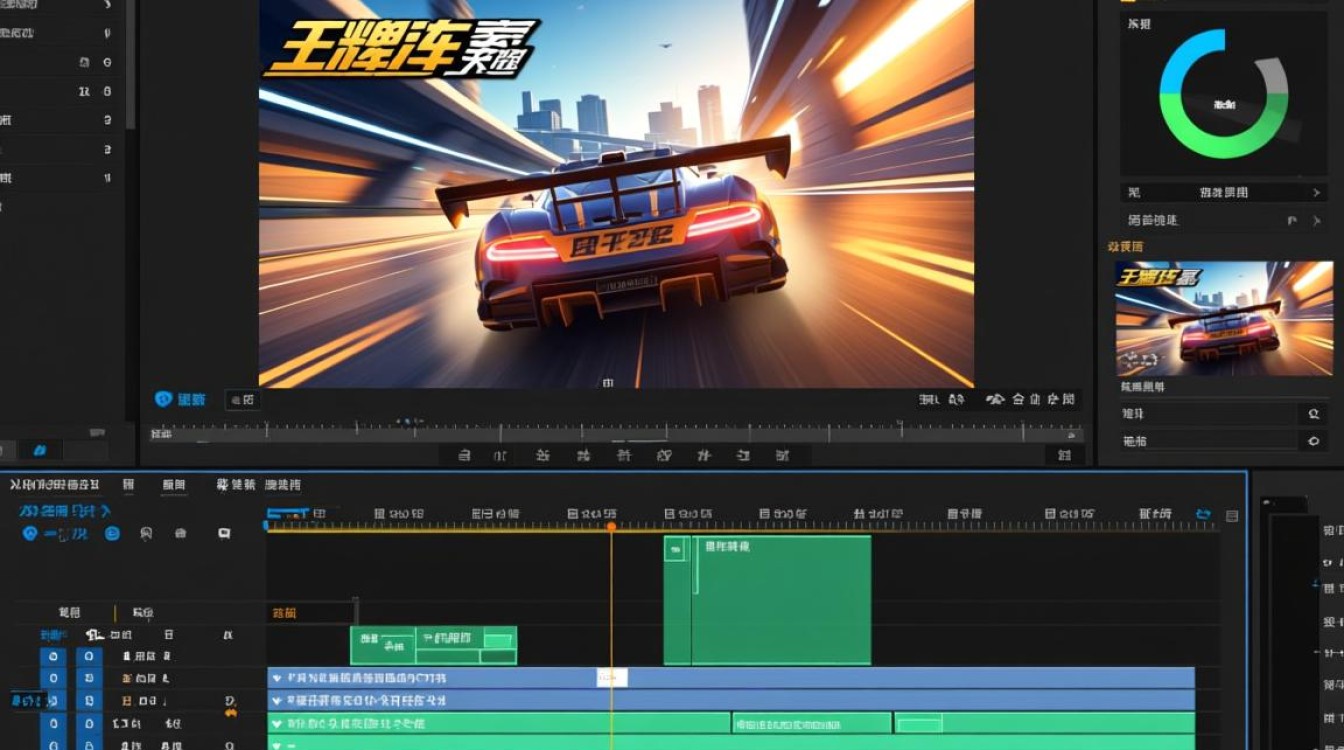The height and width of the screenshot is (750, 1344).
Task: Click the second blue circle icon in timeline toolbar
Action: (x=112, y=534)
